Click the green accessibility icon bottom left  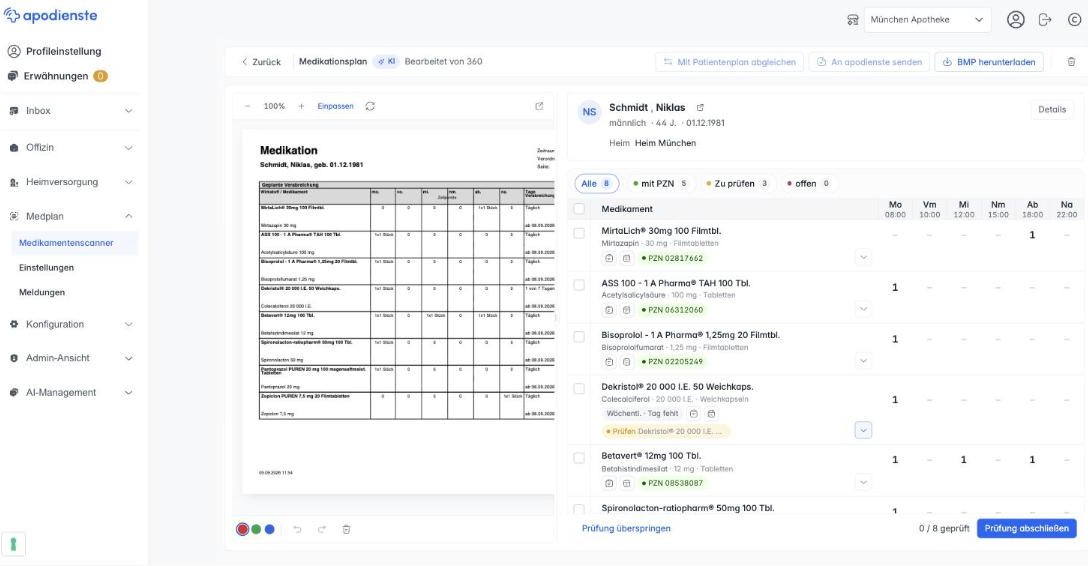click(13, 544)
